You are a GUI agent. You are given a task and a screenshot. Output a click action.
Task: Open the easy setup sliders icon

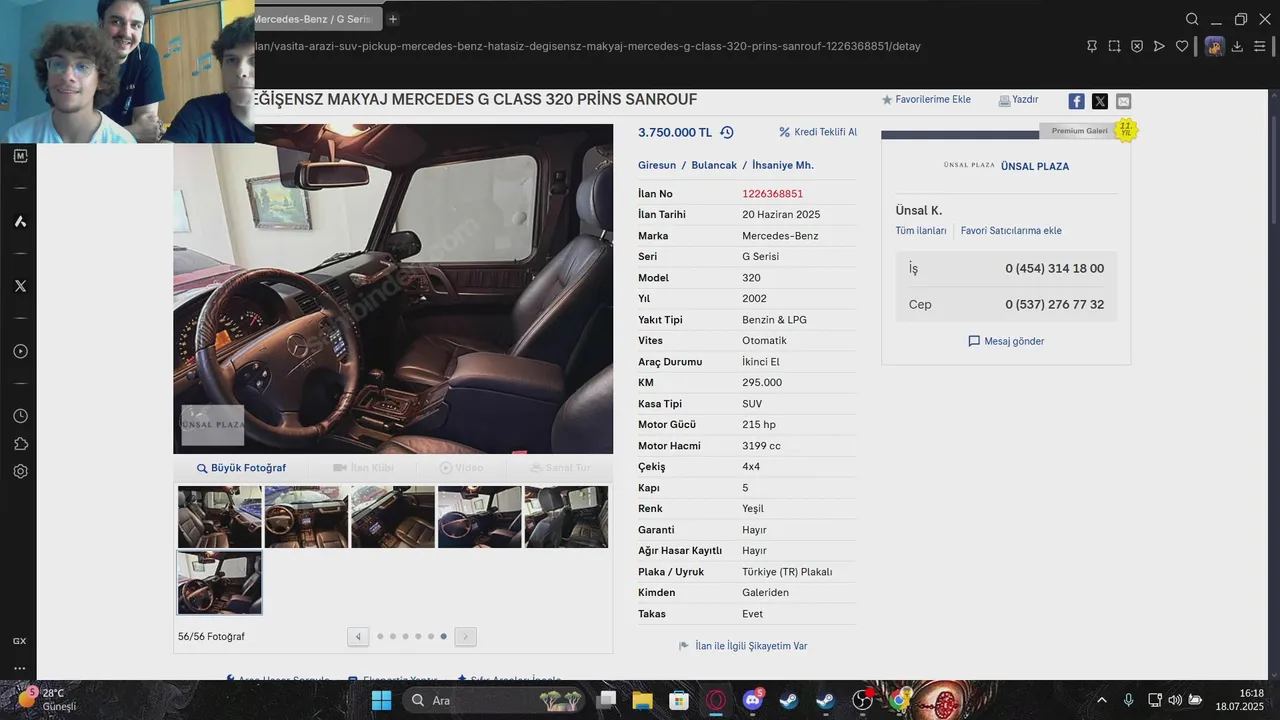click(x=1260, y=46)
